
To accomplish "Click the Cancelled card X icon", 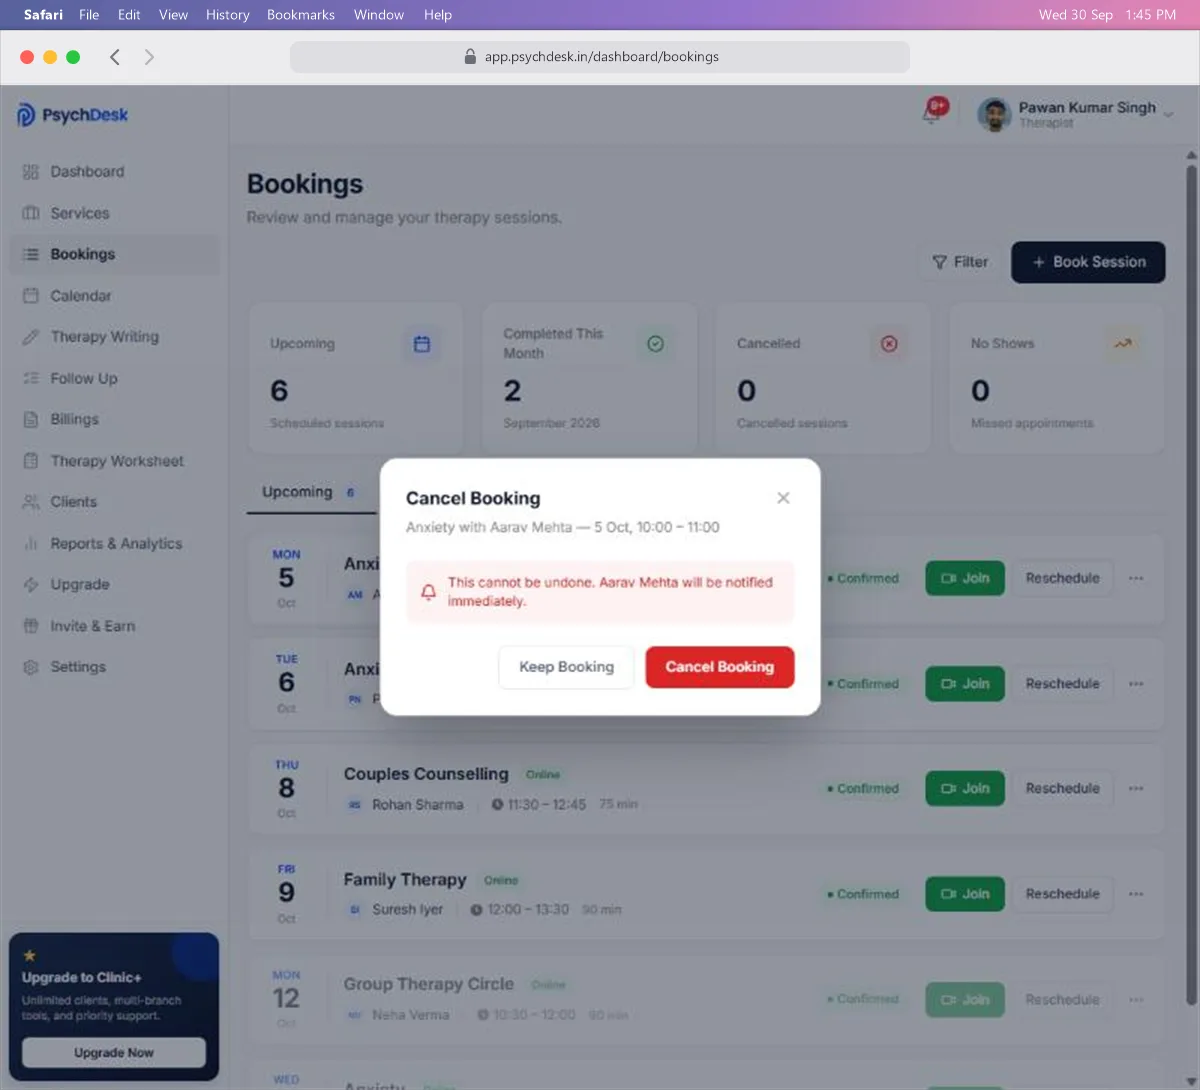I will pyautogui.click(x=889, y=344).
